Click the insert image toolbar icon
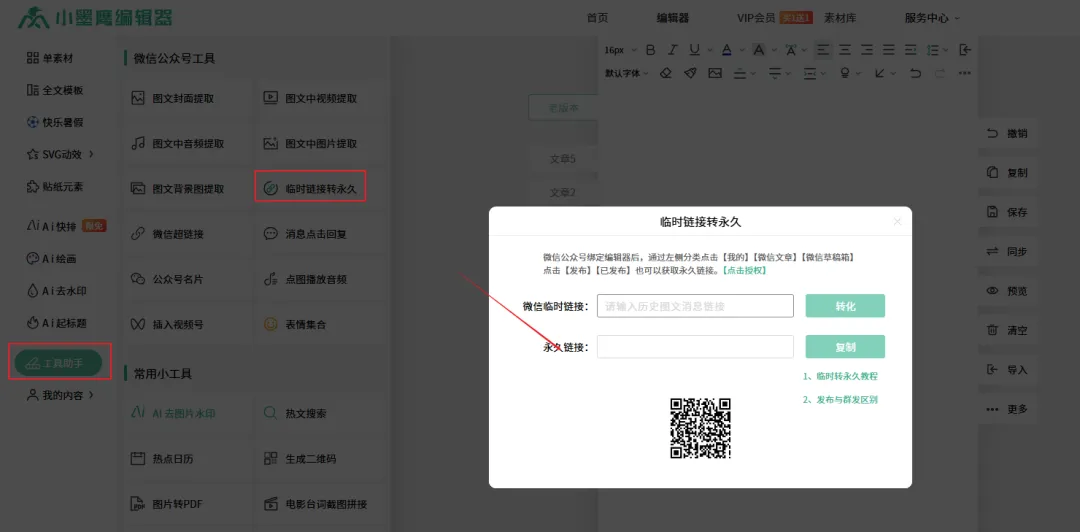The width and height of the screenshot is (1080, 532). pyautogui.click(x=715, y=72)
